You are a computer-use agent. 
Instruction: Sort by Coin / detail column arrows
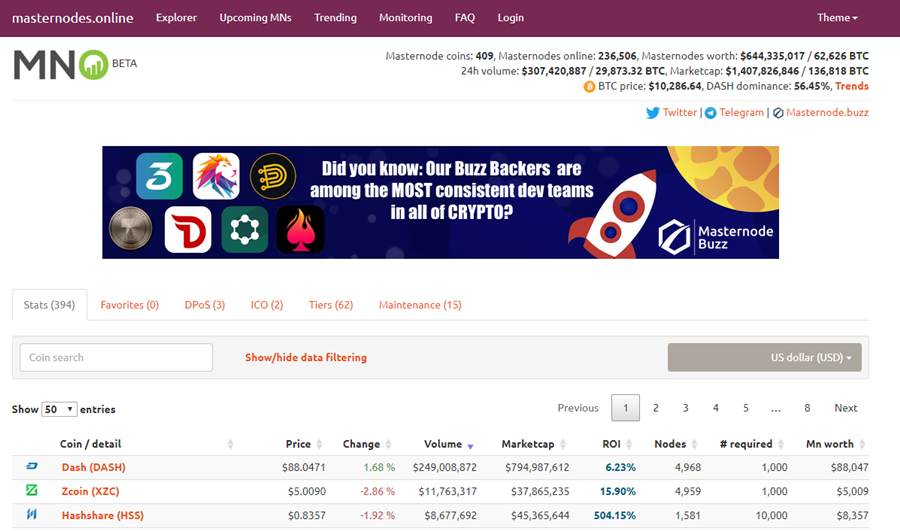pyautogui.click(x=230, y=444)
